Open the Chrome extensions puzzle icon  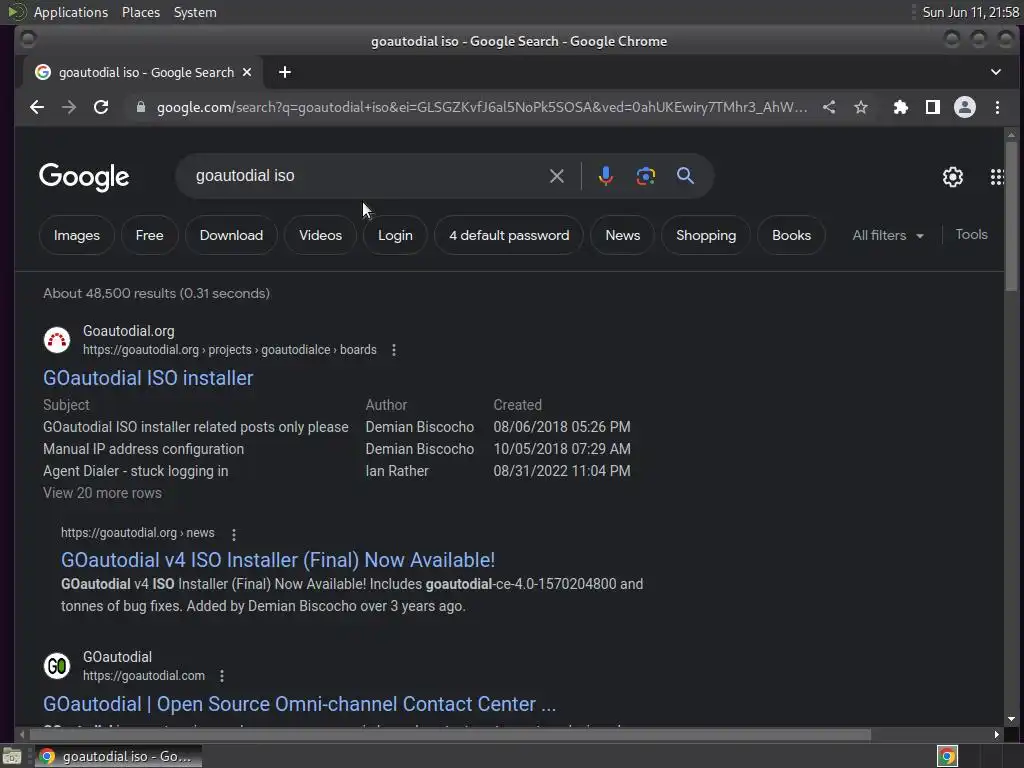click(901, 107)
